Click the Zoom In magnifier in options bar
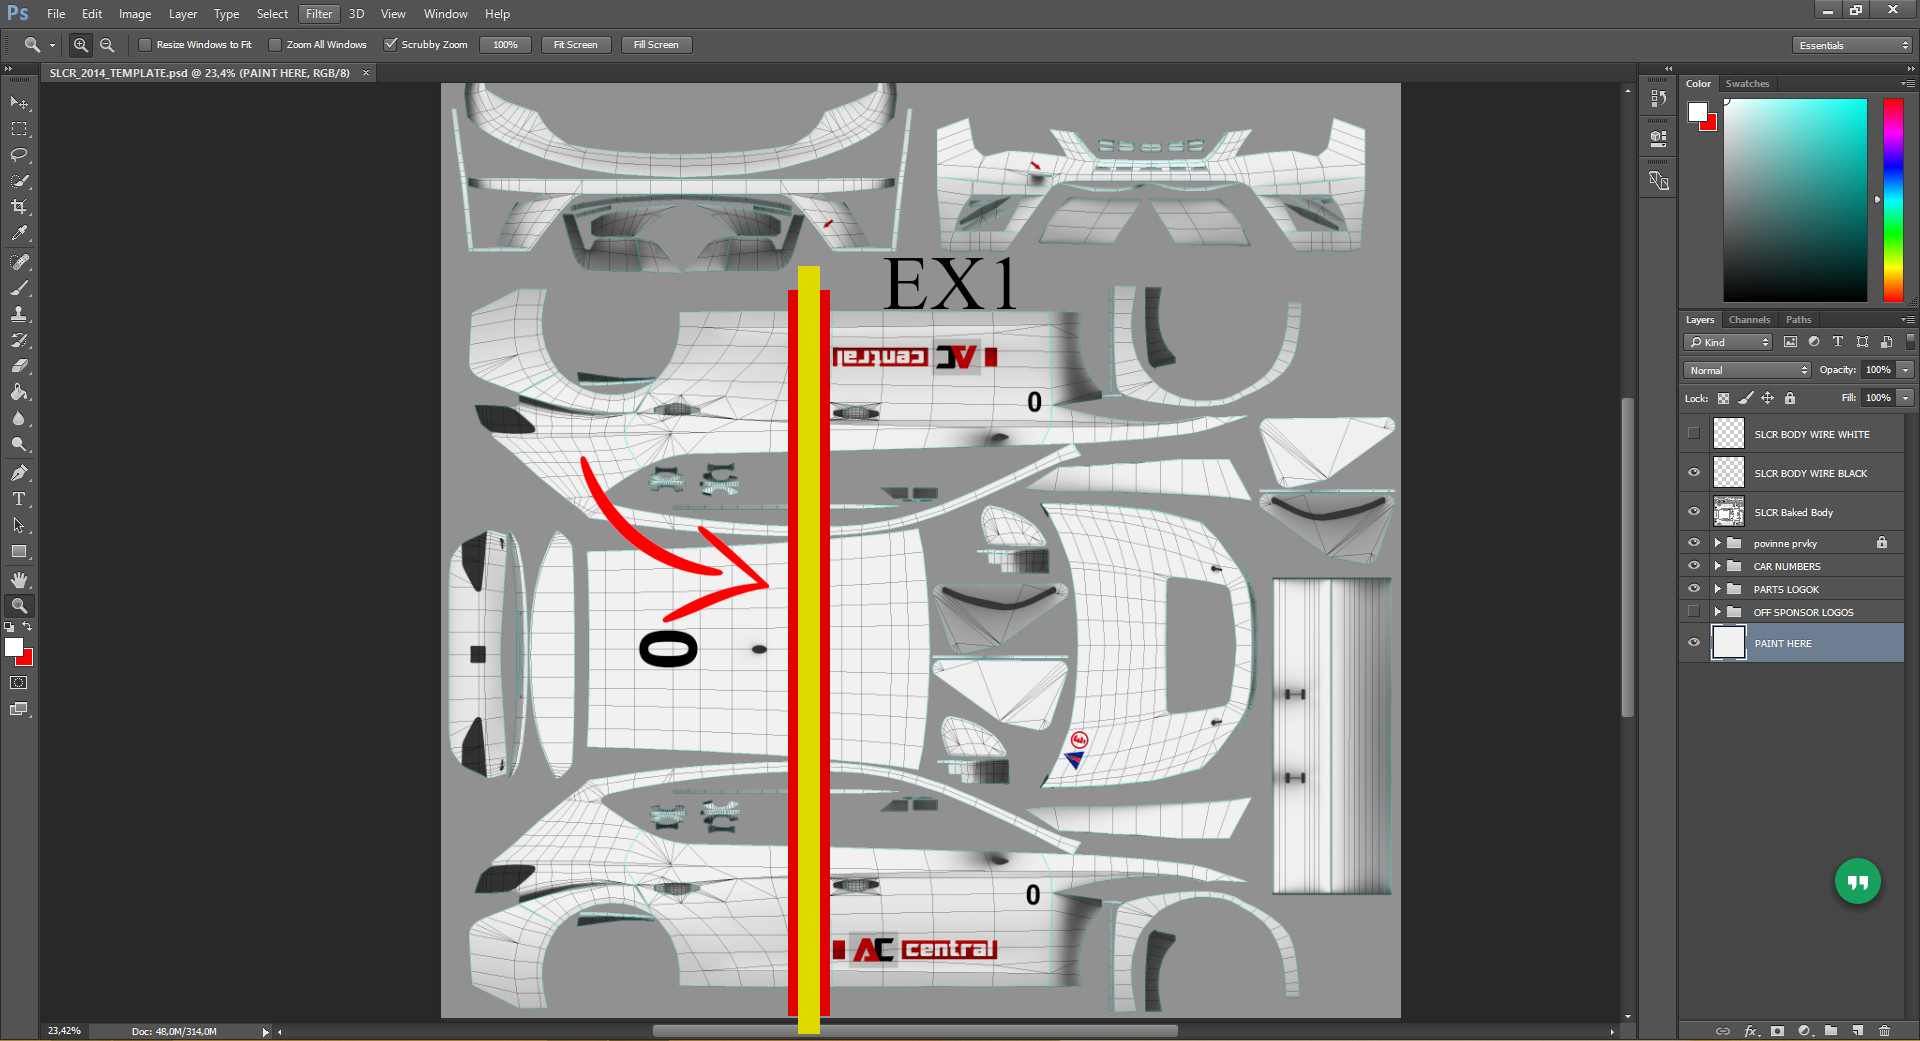 (x=81, y=45)
